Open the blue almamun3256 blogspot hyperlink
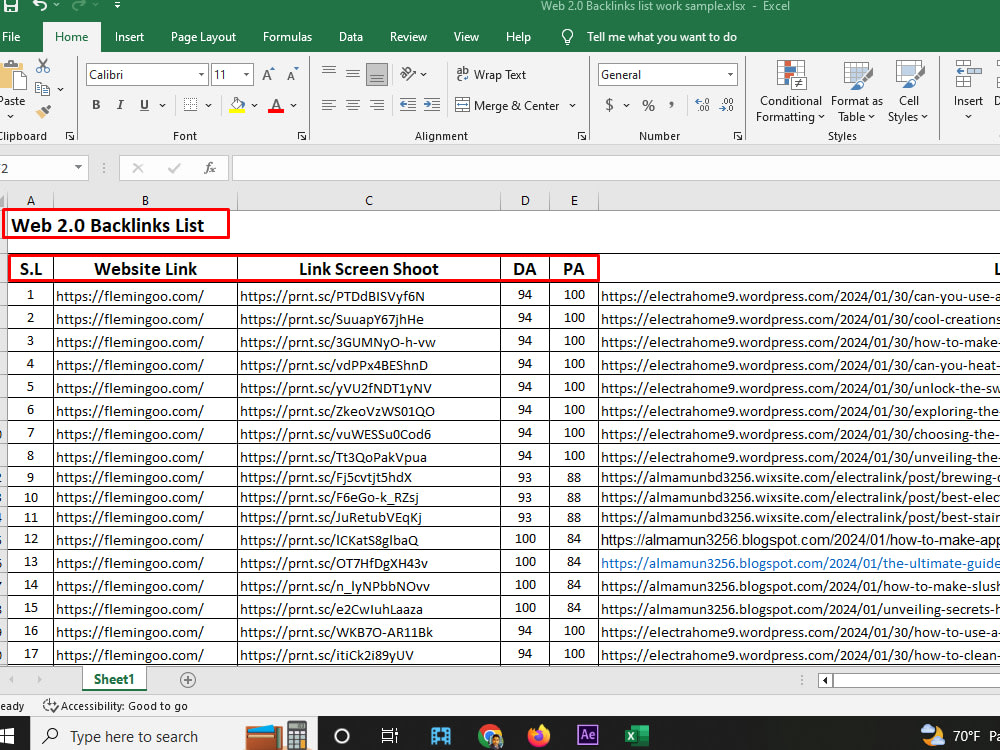Image resolution: width=1000 pixels, height=750 pixels. click(x=800, y=563)
